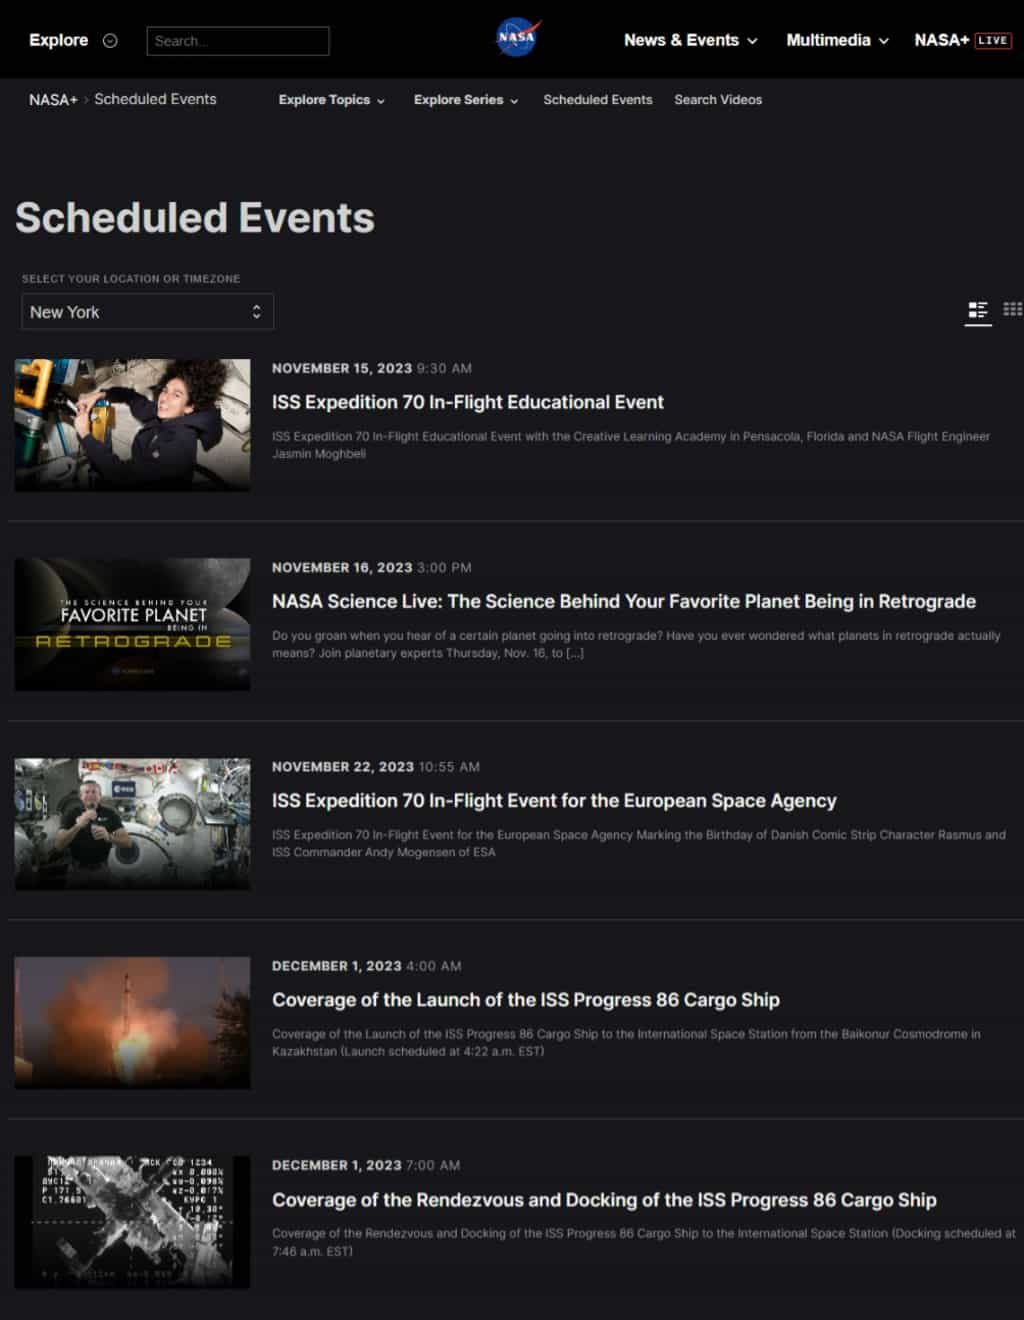The height and width of the screenshot is (1320, 1024).
Task: Click description mentioning Creative Learning Academy
Action: click(x=631, y=445)
